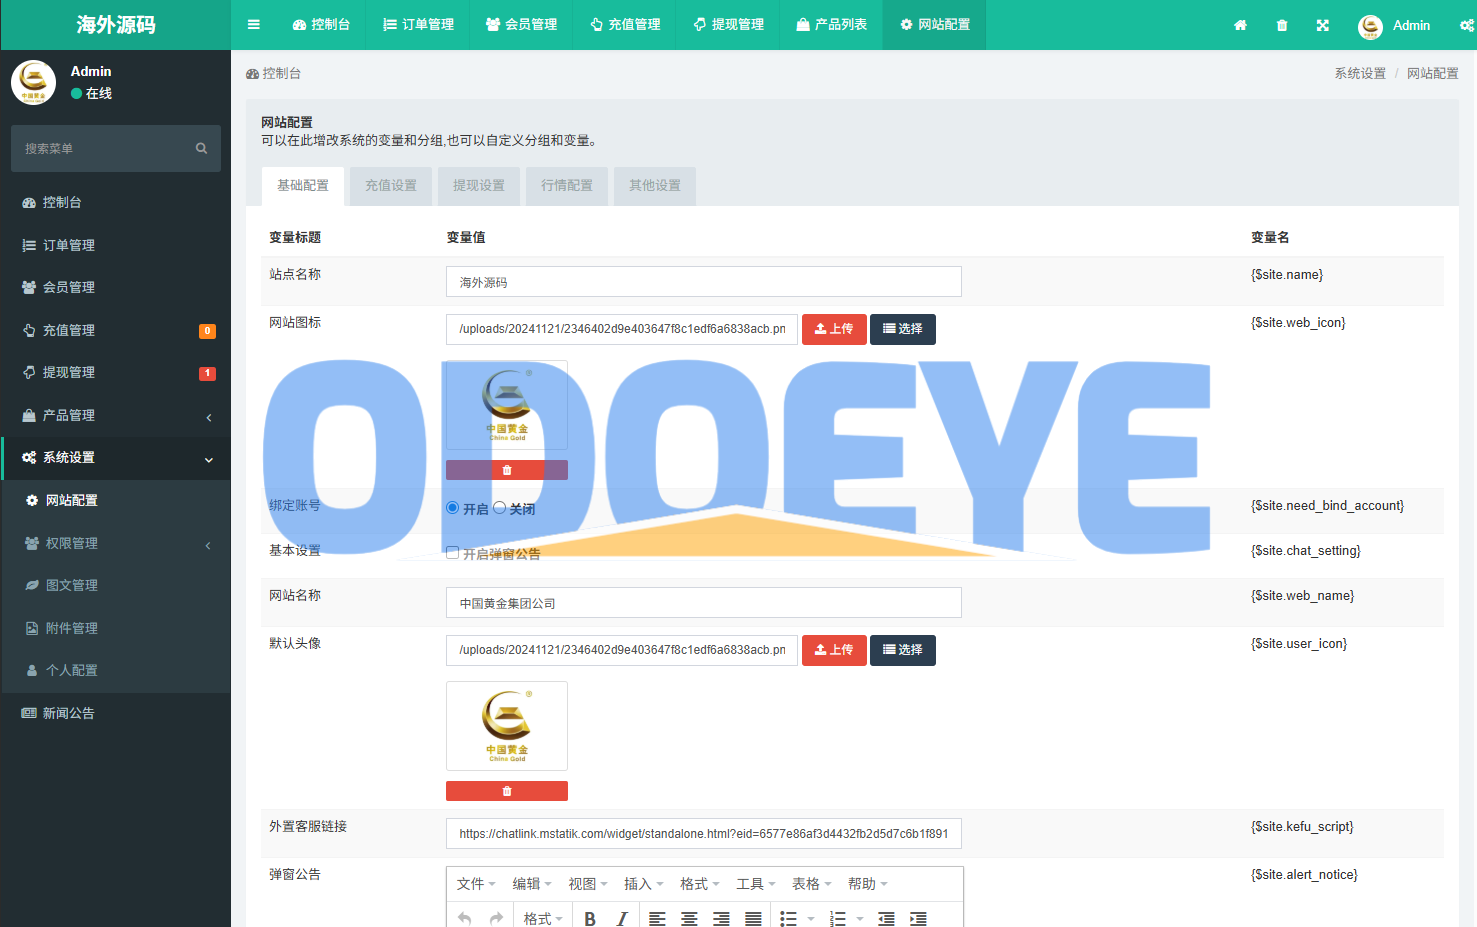Click the home icon in top bar
Viewport: 1477px width, 927px height.
(1240, 26)
